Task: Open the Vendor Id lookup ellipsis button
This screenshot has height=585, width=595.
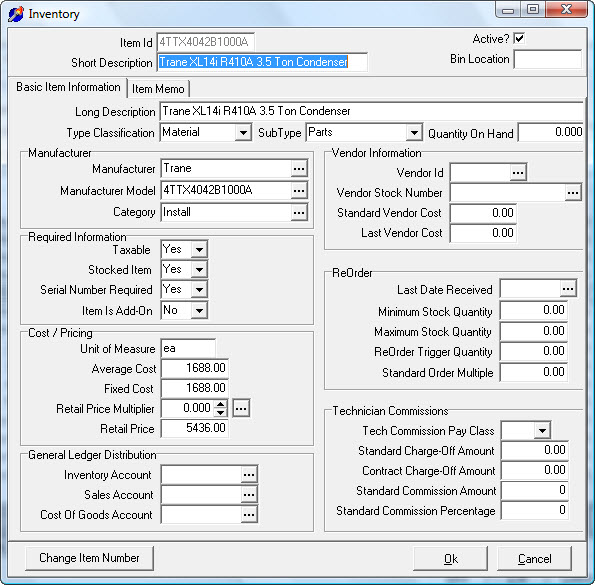Action: 518,173
